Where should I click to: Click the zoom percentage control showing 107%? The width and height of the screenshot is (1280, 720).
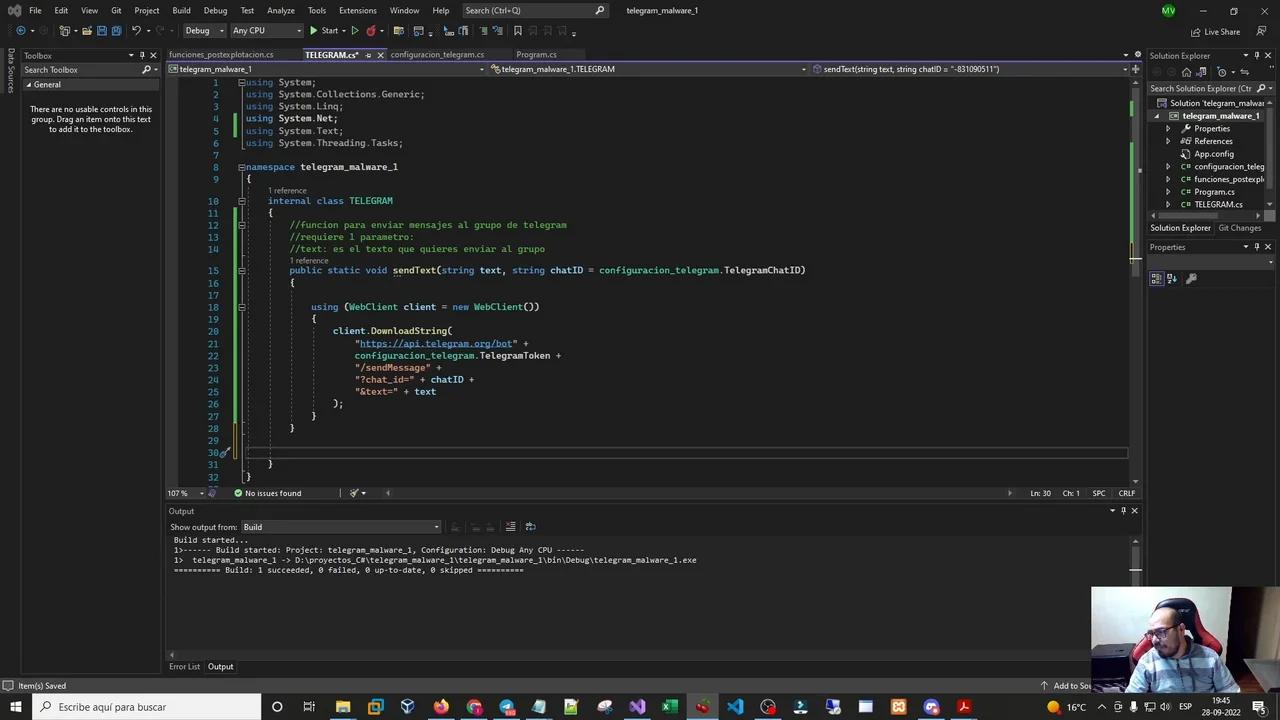pyautogui.click(x=178, y=492)
